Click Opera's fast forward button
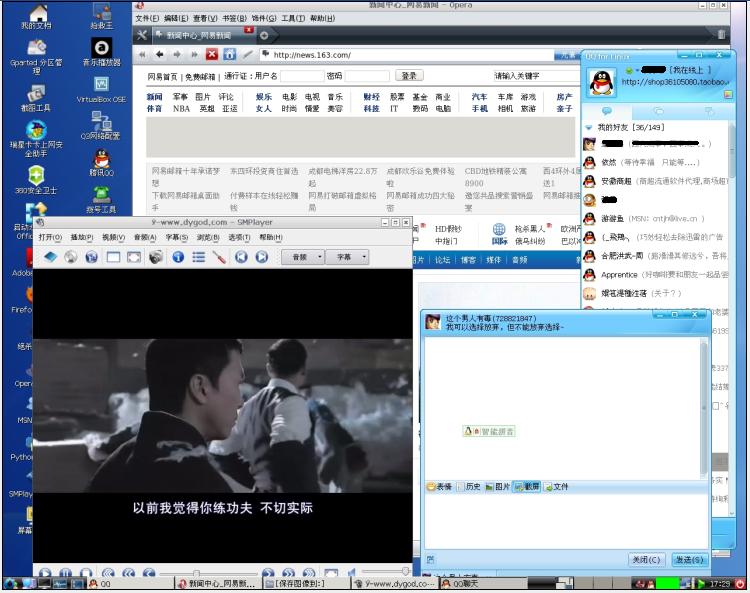The height and width of the screenshot is (593, 750). (194, 55)
